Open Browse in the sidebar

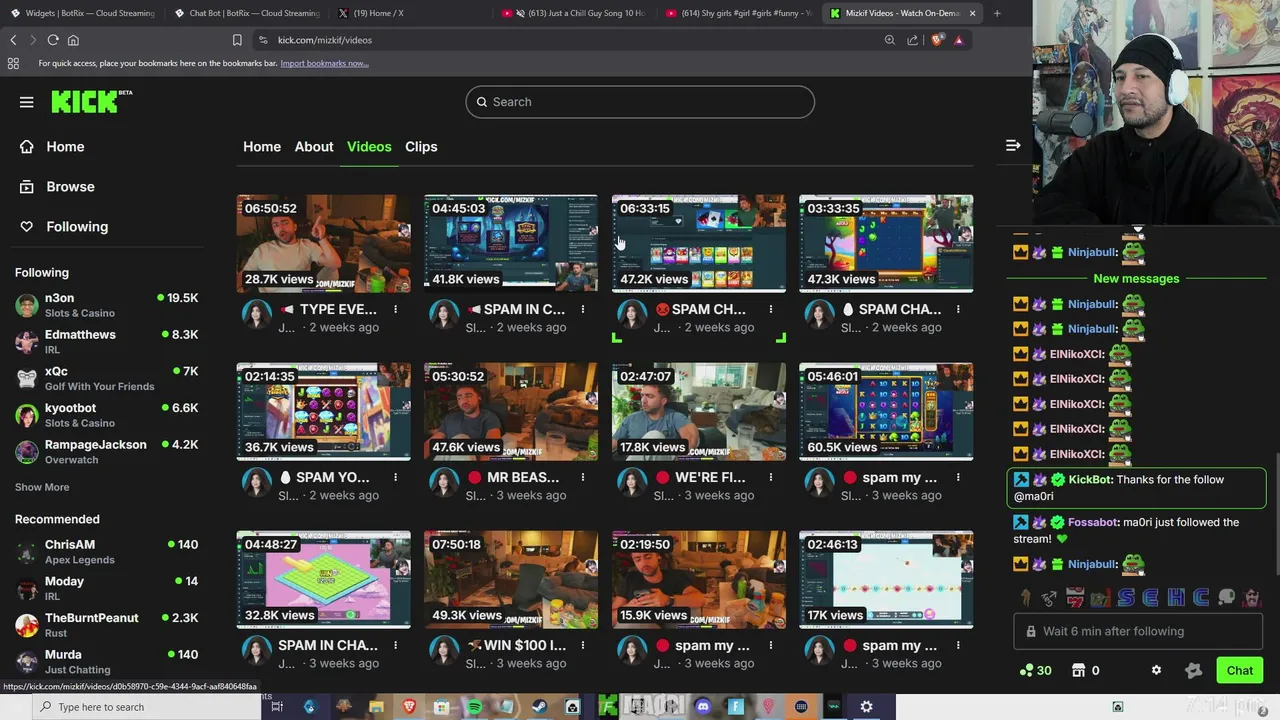click(x=70, y=187)
